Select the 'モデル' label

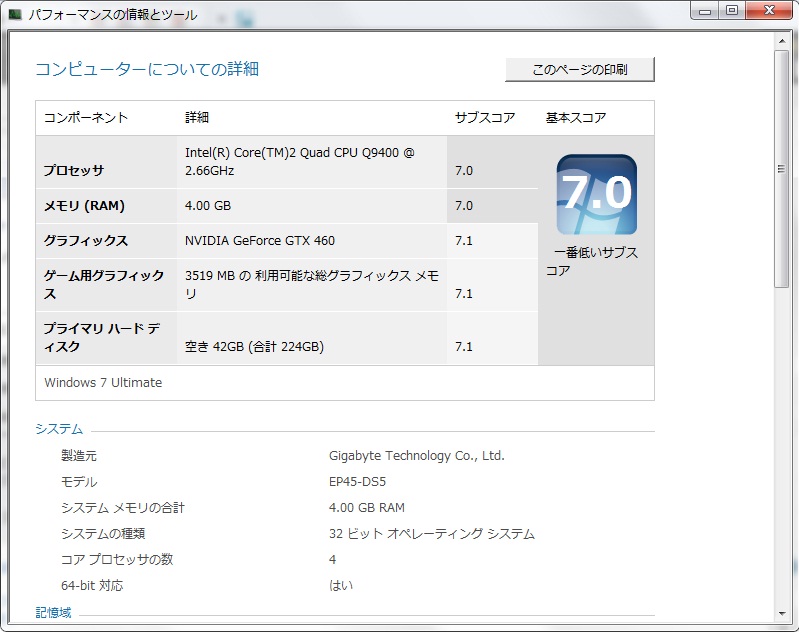pyautogui.click(x=79, y=482)
